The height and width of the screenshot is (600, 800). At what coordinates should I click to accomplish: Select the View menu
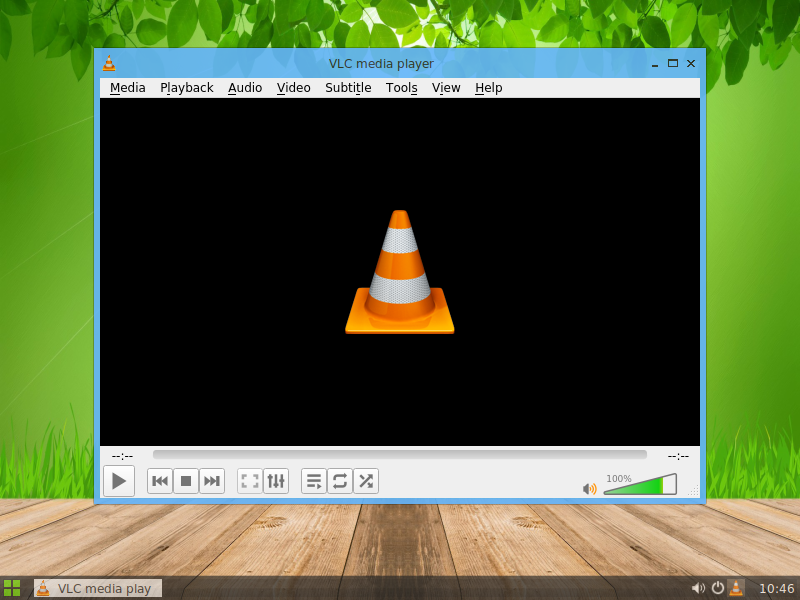446,88
